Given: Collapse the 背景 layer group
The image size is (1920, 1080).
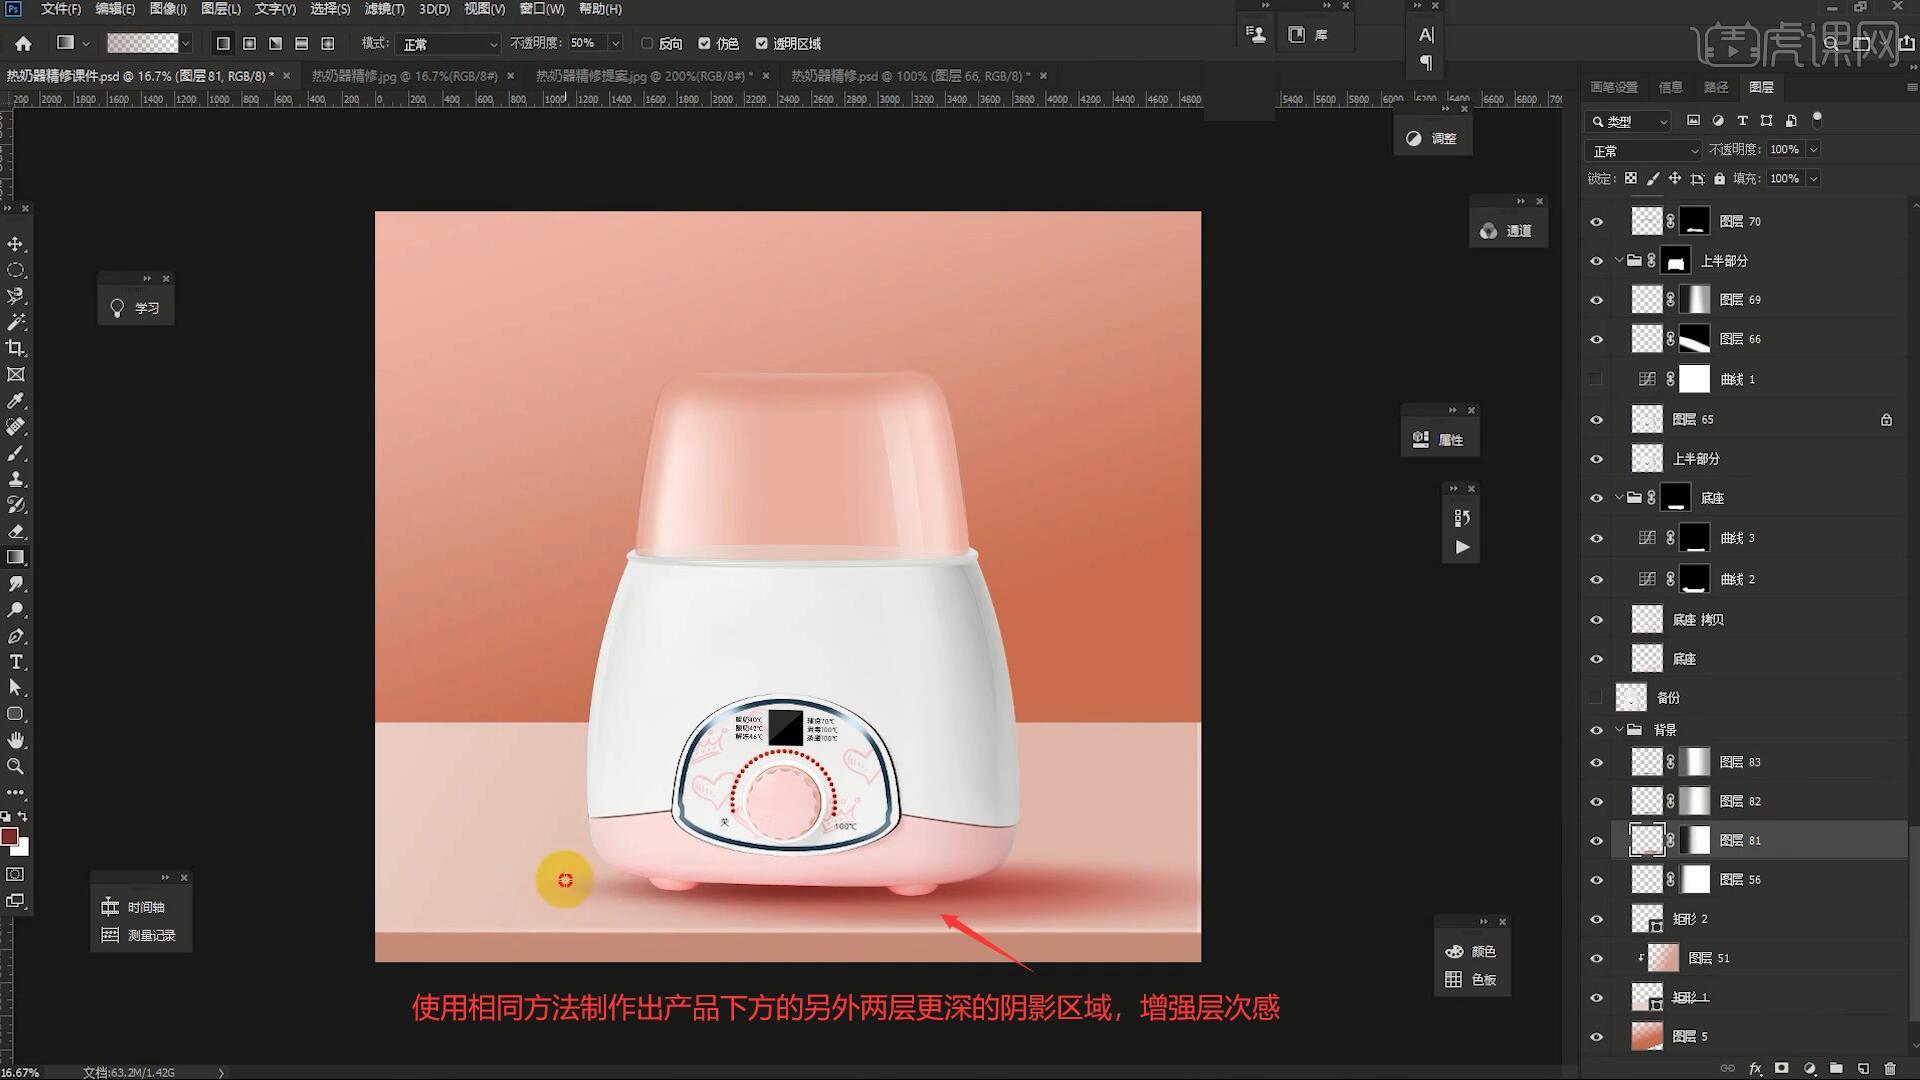Looking at the screenshot, I should click(1619, 730).
